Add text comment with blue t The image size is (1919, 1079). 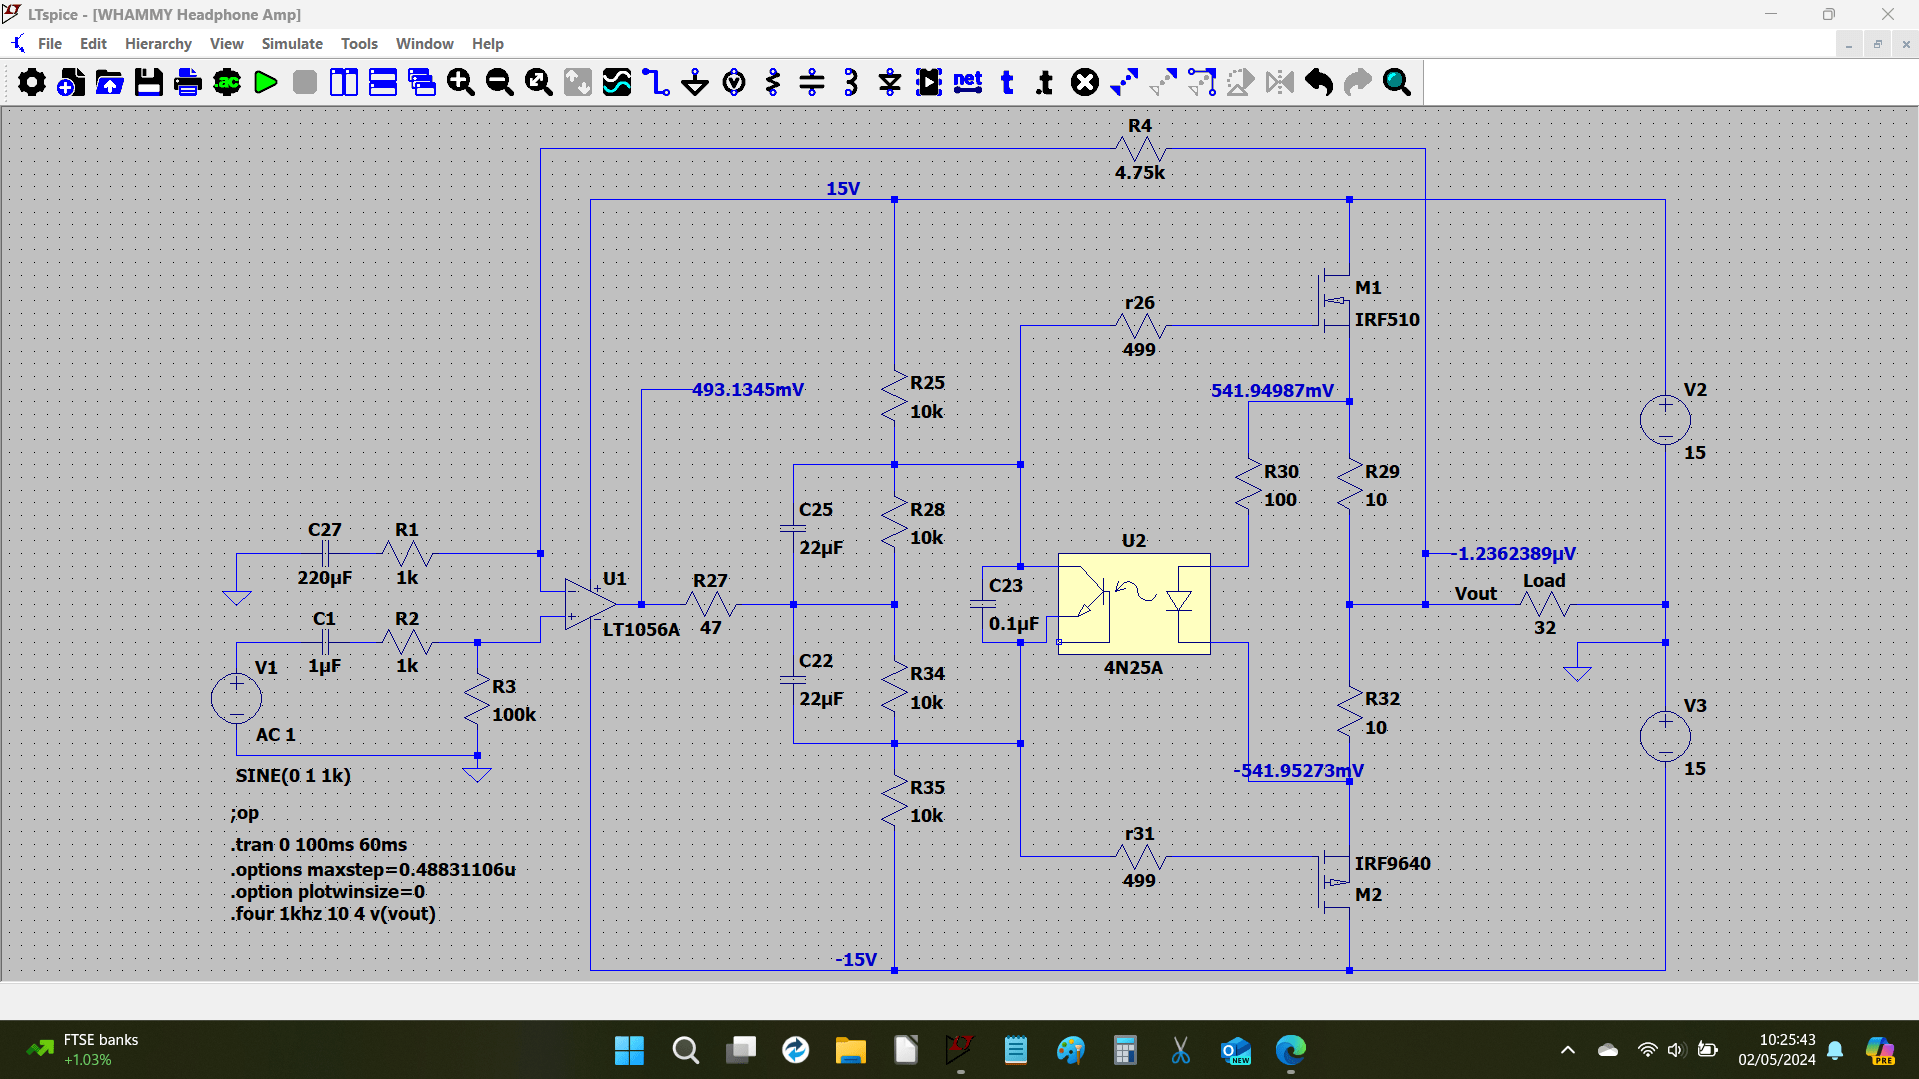tap(1007, 82)
